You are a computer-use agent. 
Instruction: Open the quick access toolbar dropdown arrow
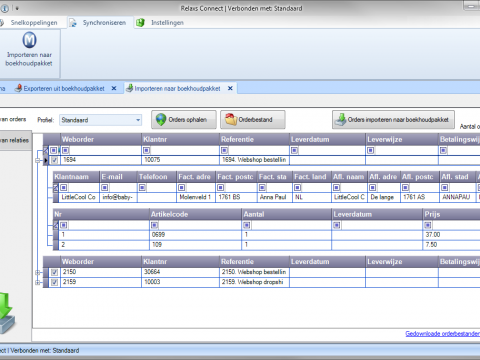pyautogui.click(x=17, y=8)
